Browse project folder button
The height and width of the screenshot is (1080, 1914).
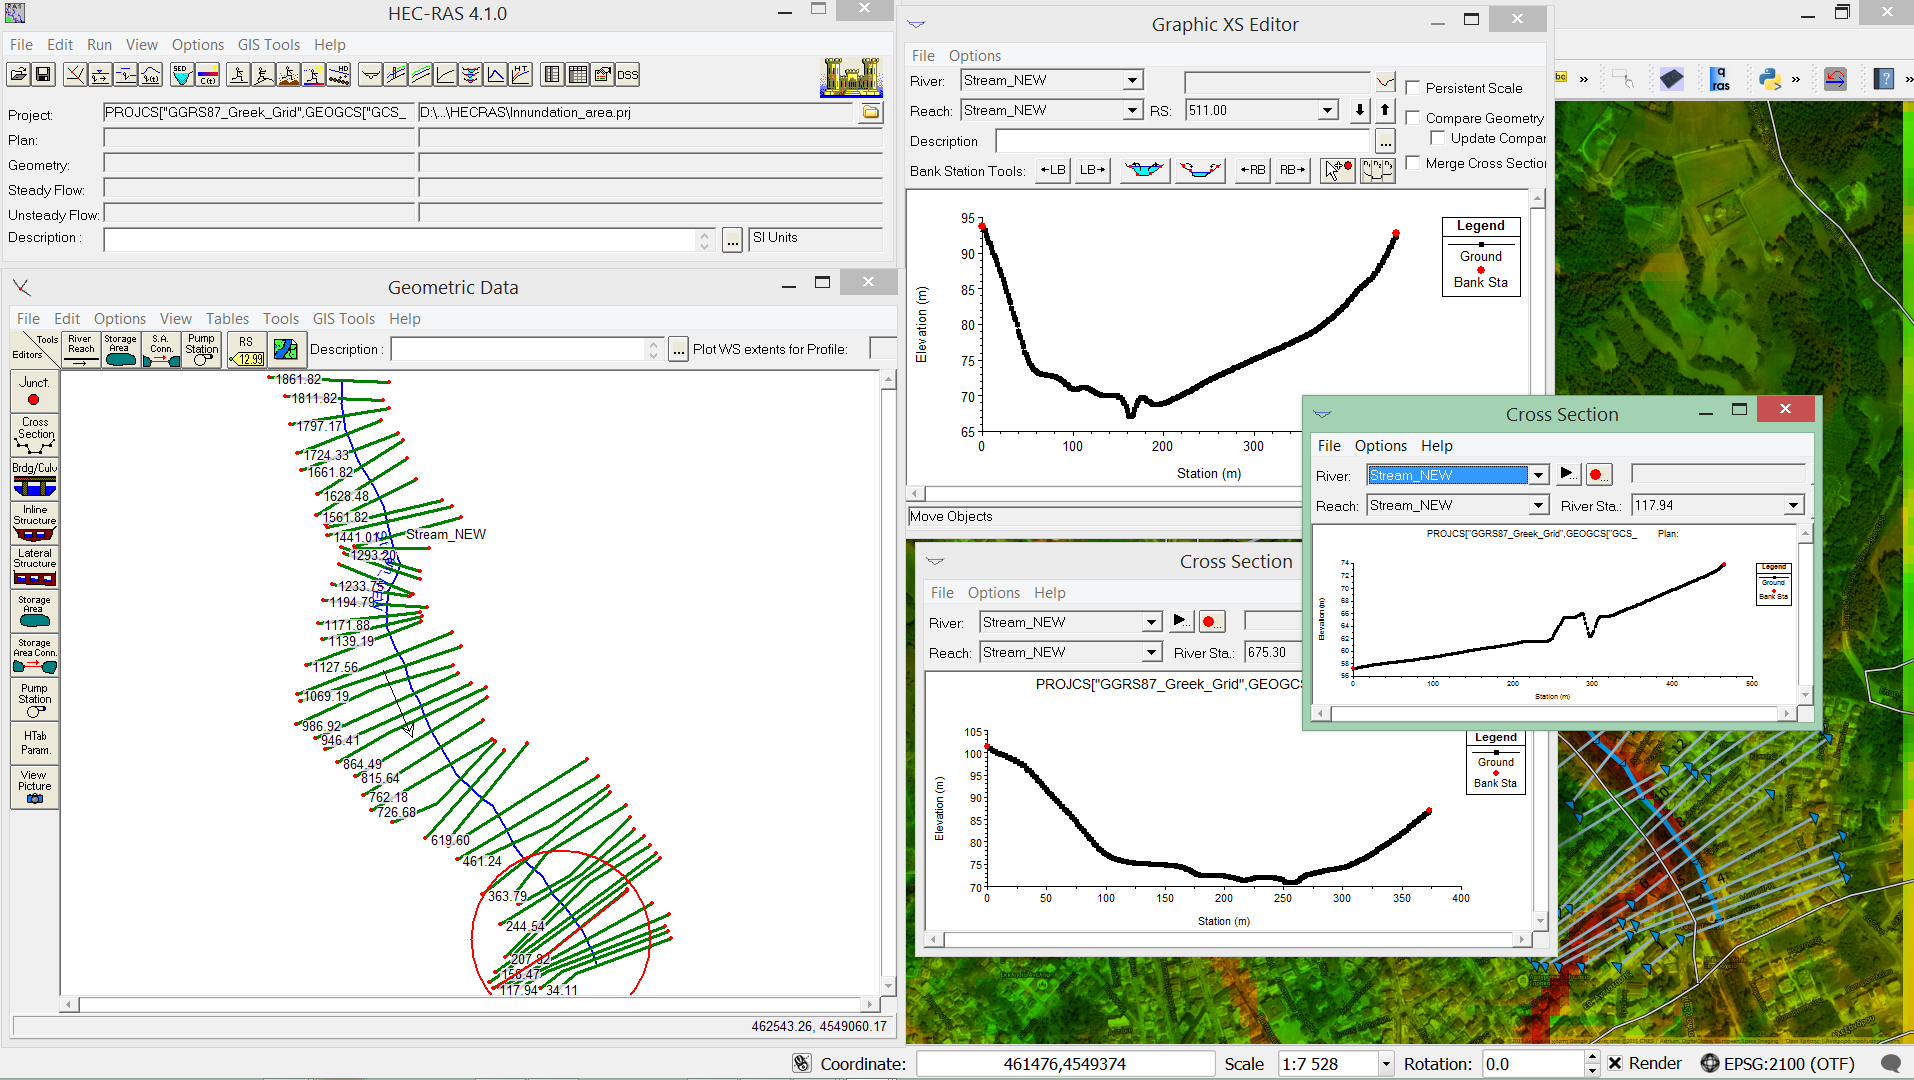(871, 112)
